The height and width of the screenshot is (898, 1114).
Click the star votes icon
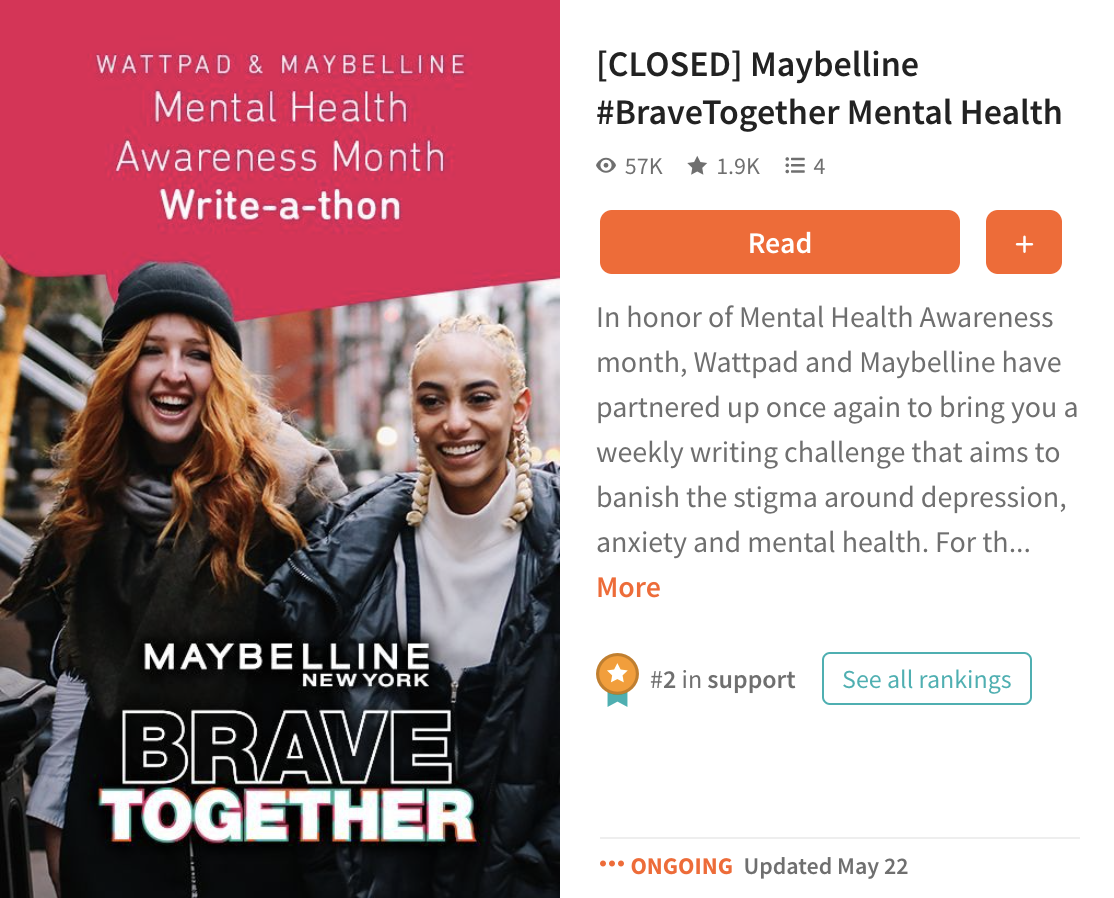click(697, 166)
